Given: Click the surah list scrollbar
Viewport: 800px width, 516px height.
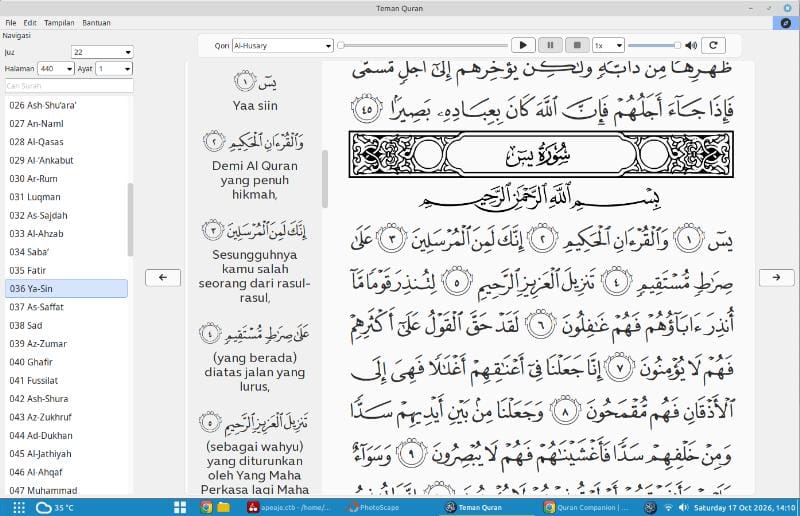Looking at the screenshot, I should pos(131,219).
